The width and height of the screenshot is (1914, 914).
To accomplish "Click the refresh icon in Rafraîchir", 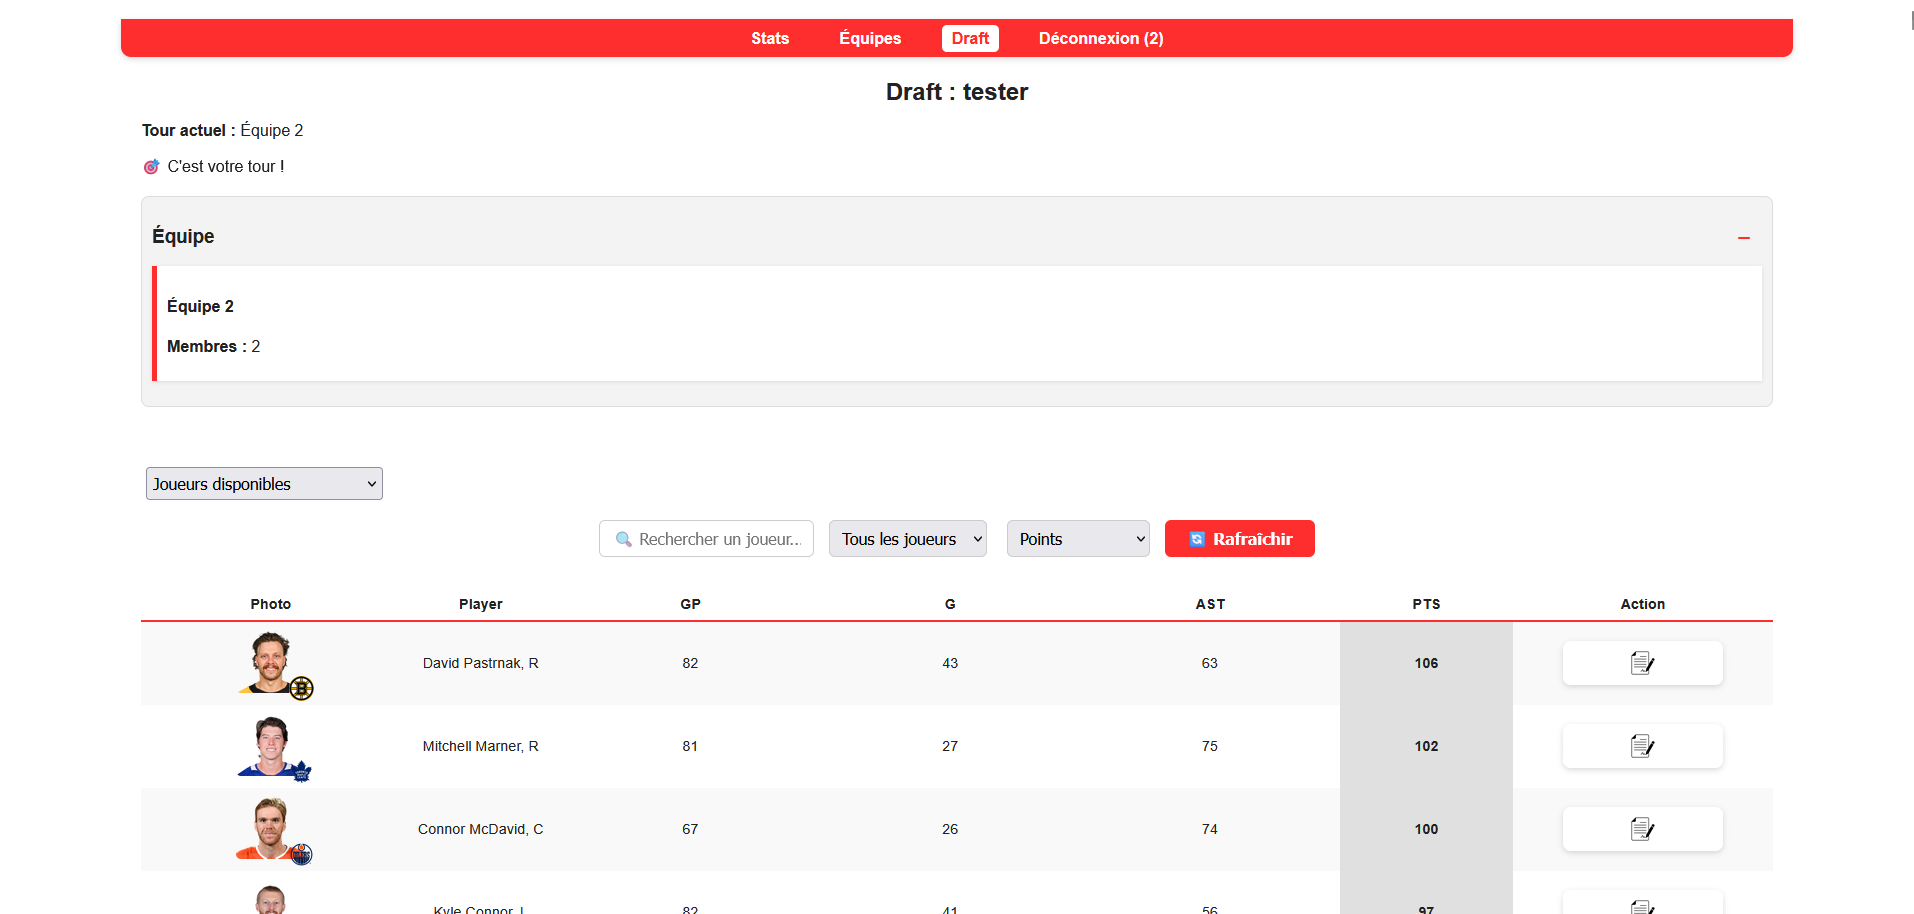I will point(1197,539).
